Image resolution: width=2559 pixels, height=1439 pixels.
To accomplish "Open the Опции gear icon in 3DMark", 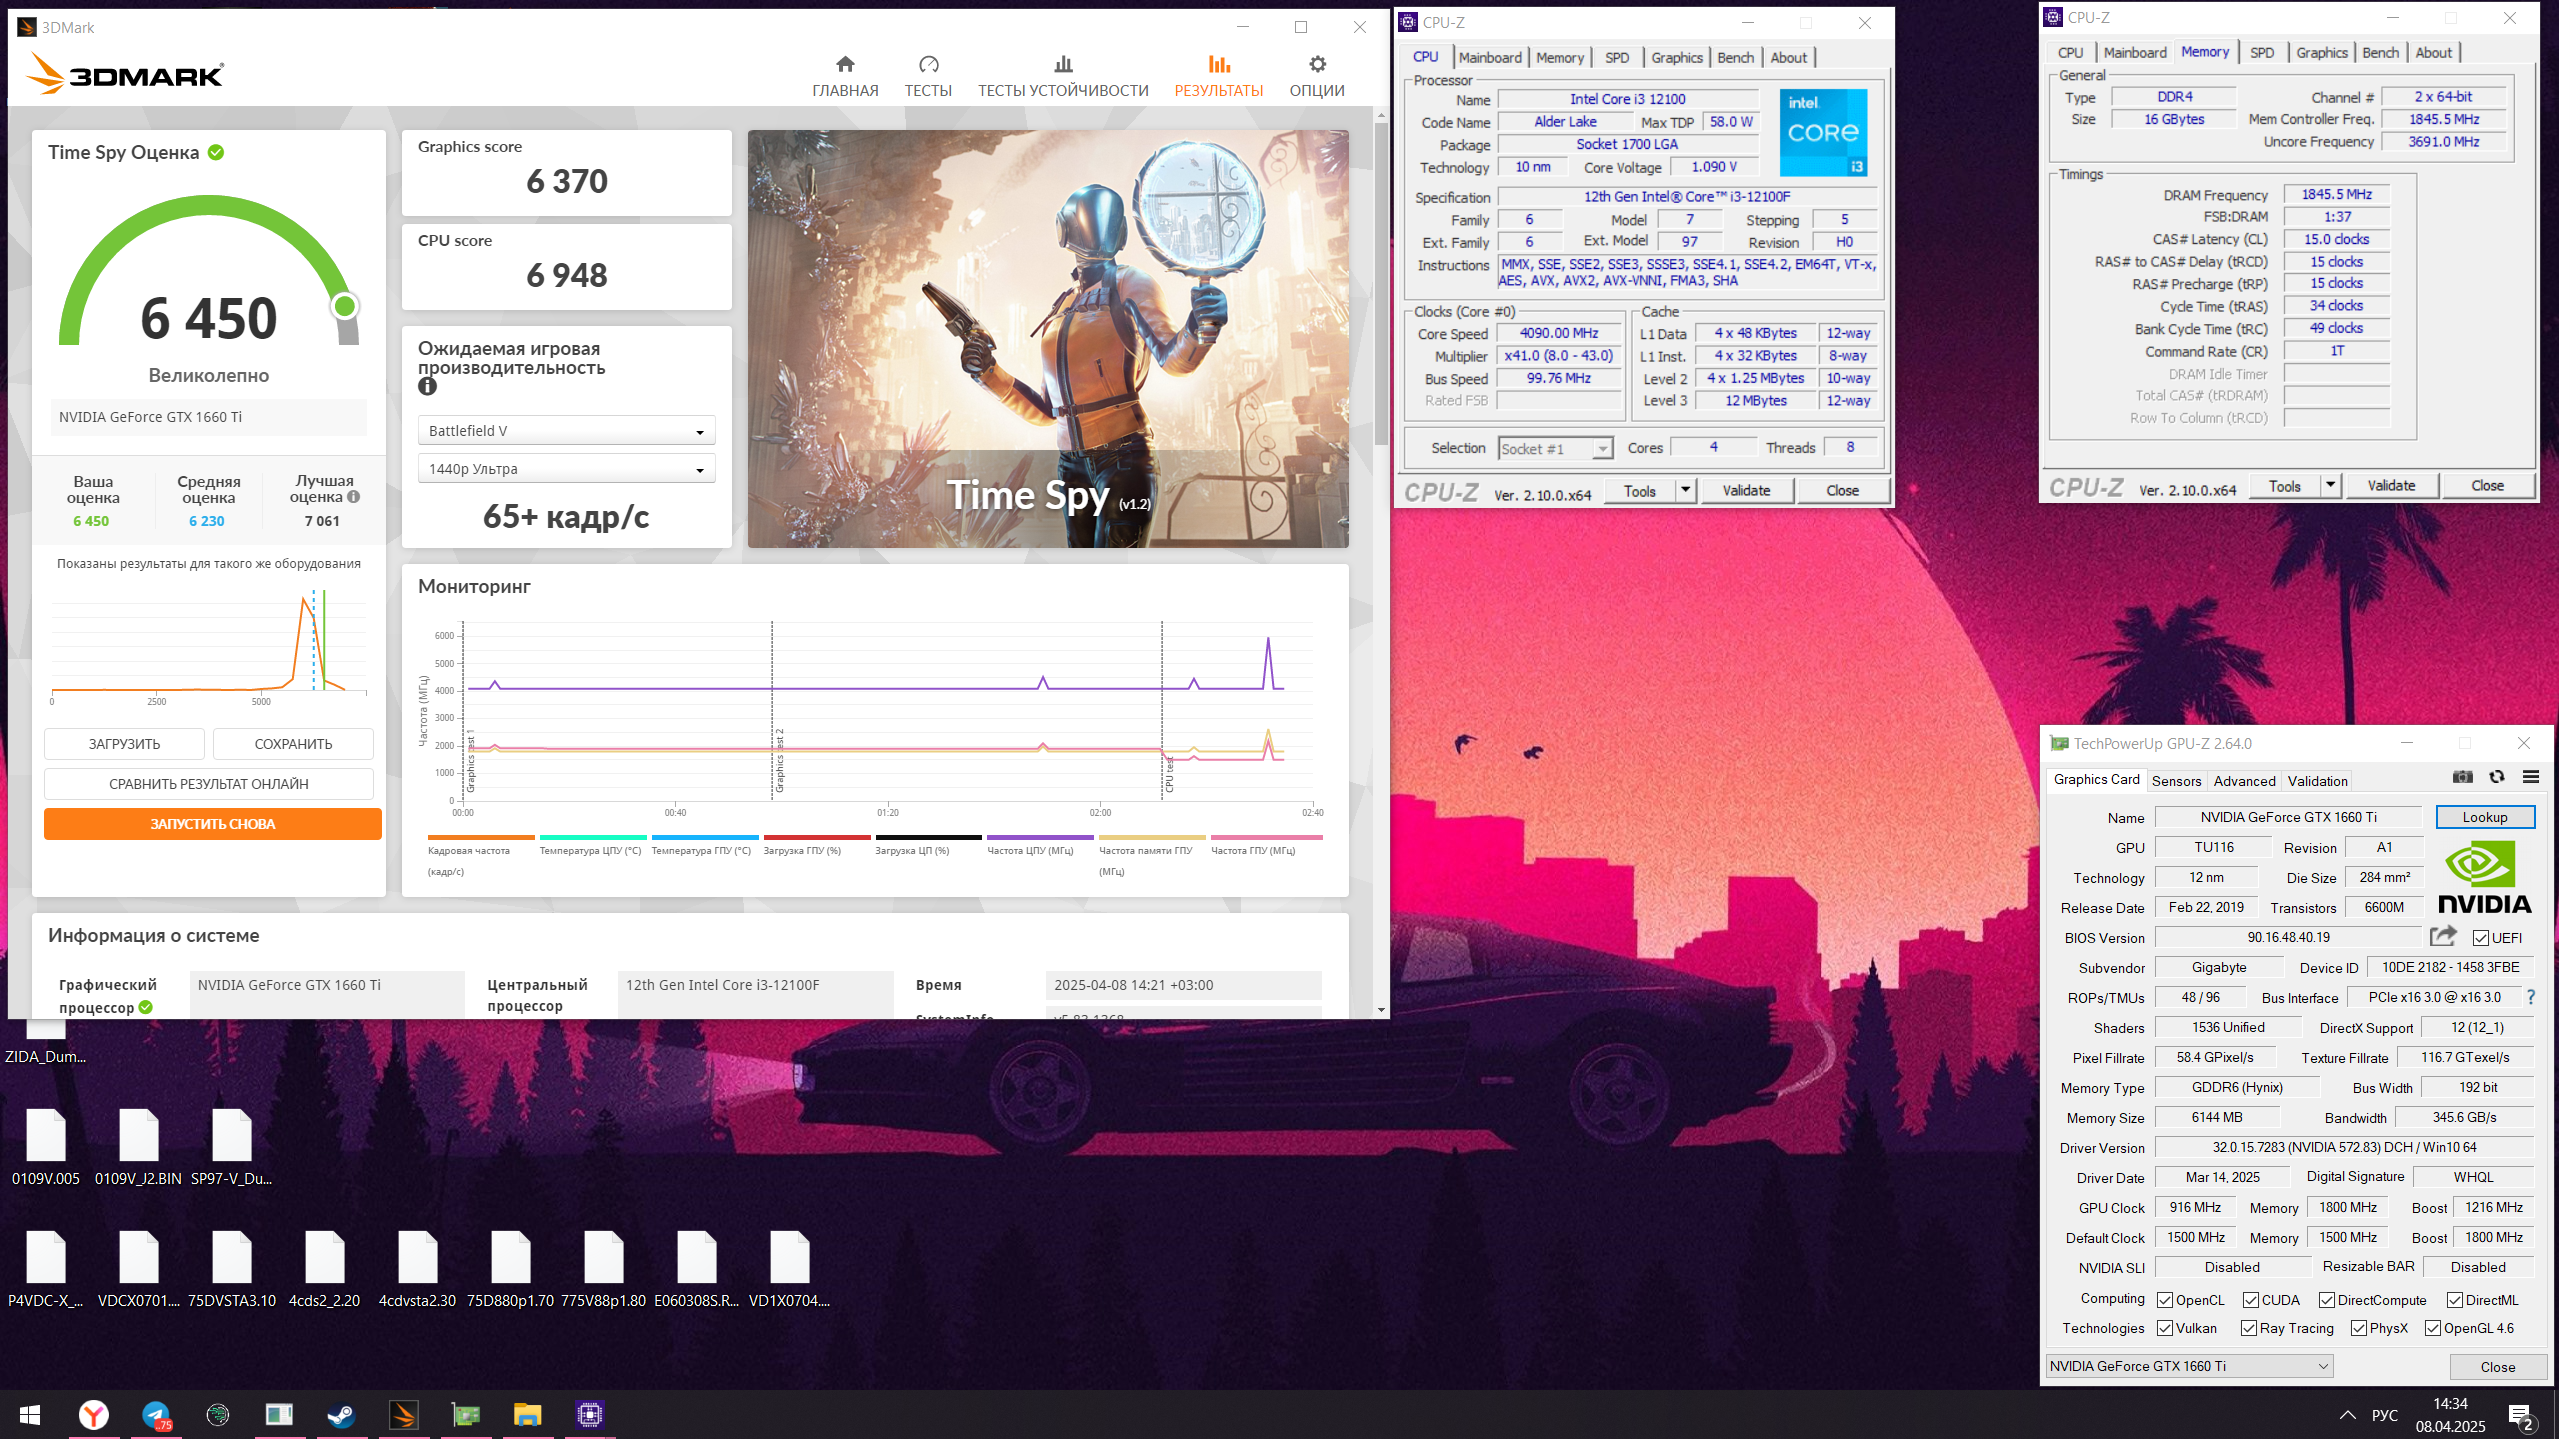I will [x=1317, y=64].
